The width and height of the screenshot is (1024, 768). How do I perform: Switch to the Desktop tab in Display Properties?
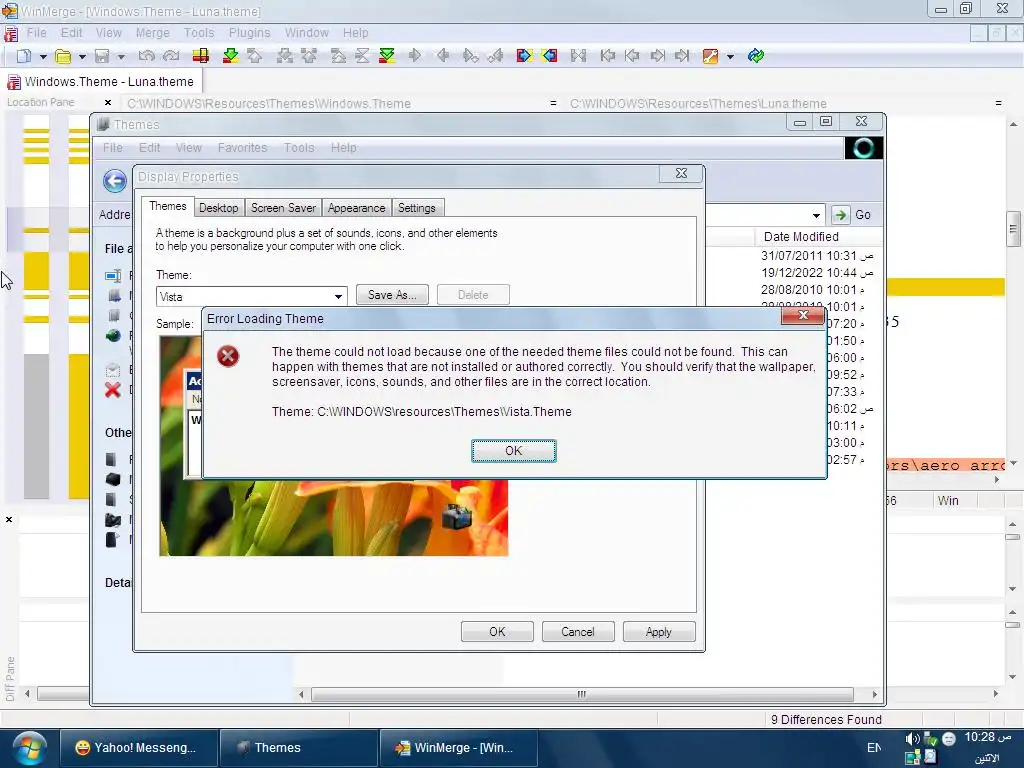click(x=219, y=208)
